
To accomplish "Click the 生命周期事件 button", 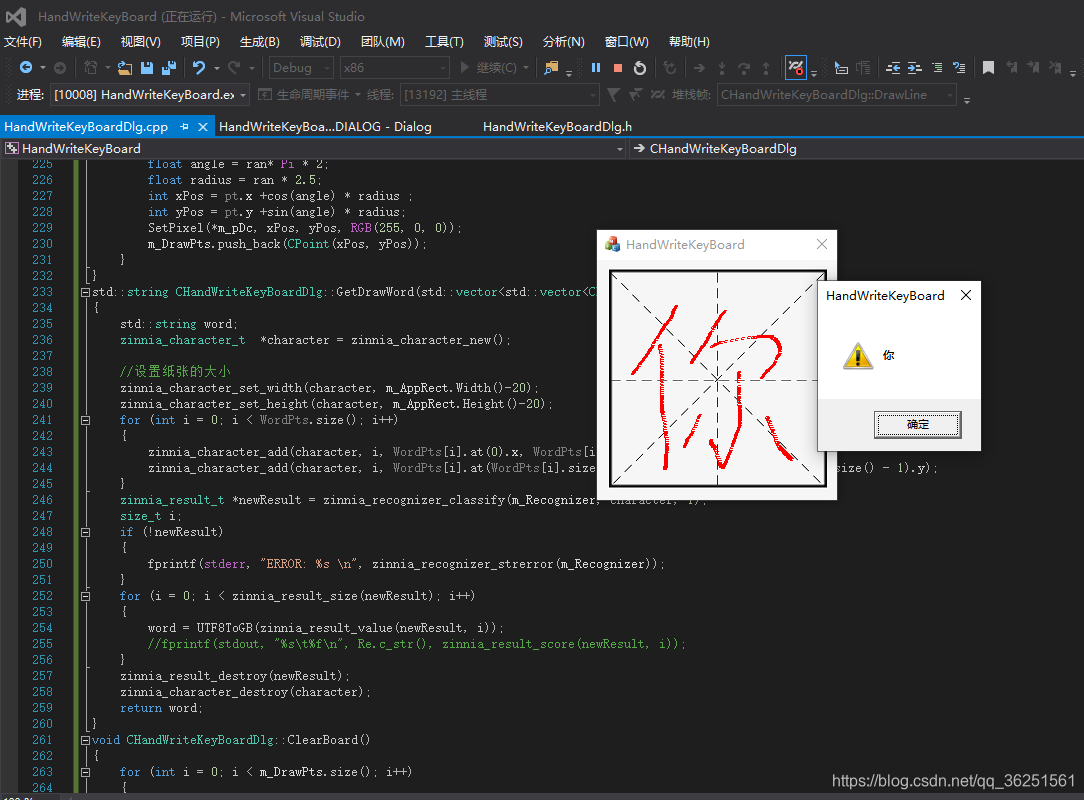I will click(309, 95).
